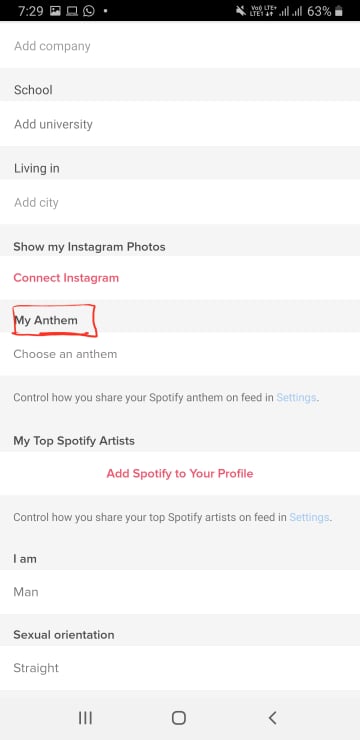Open recent apps with three-bar icon

(x=85, y=718)
